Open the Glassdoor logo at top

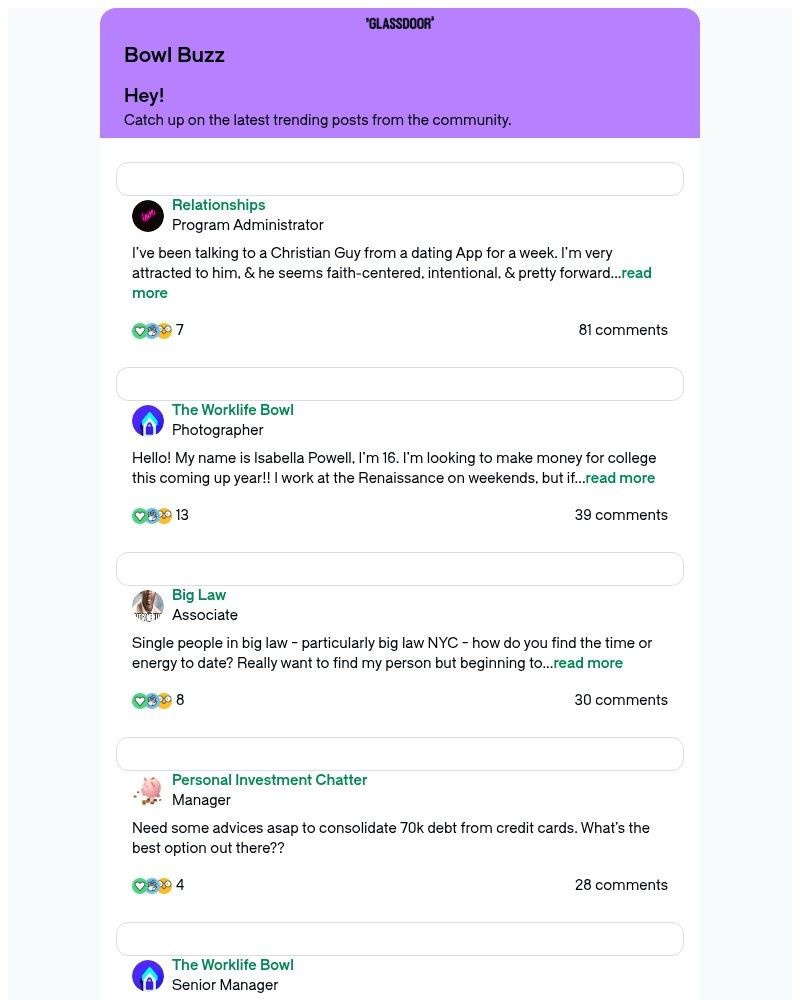click(x=400, y=24)
